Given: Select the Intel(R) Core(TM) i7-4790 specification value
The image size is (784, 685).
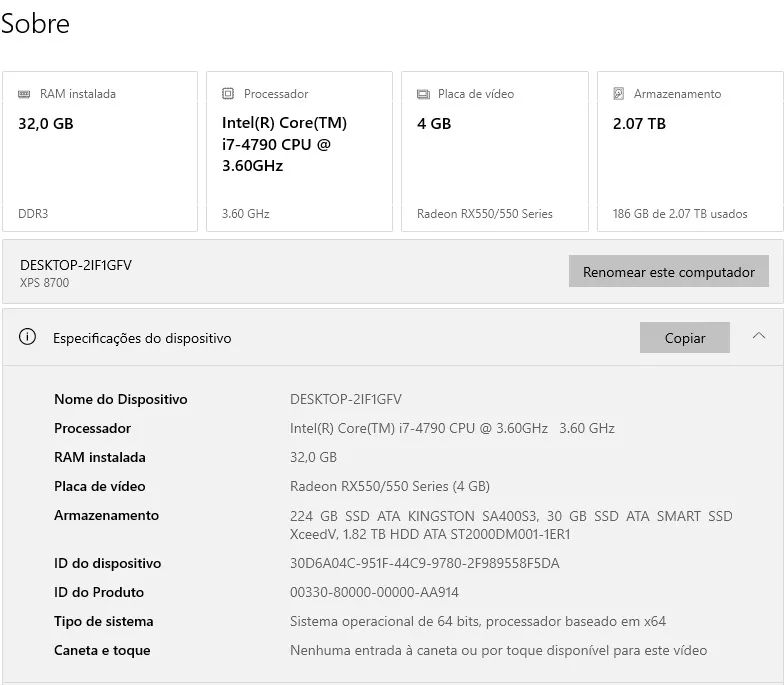Looking at the screenshot, I should click(x=452, y=428).
